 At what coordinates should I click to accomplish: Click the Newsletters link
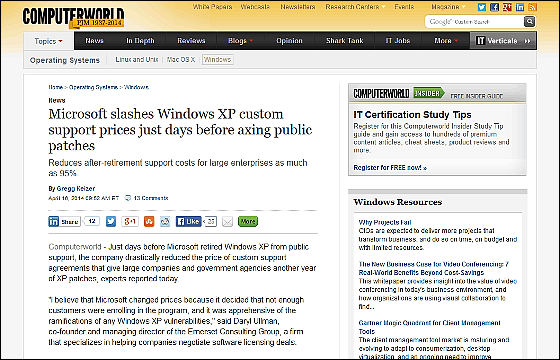tap(298, 7)
